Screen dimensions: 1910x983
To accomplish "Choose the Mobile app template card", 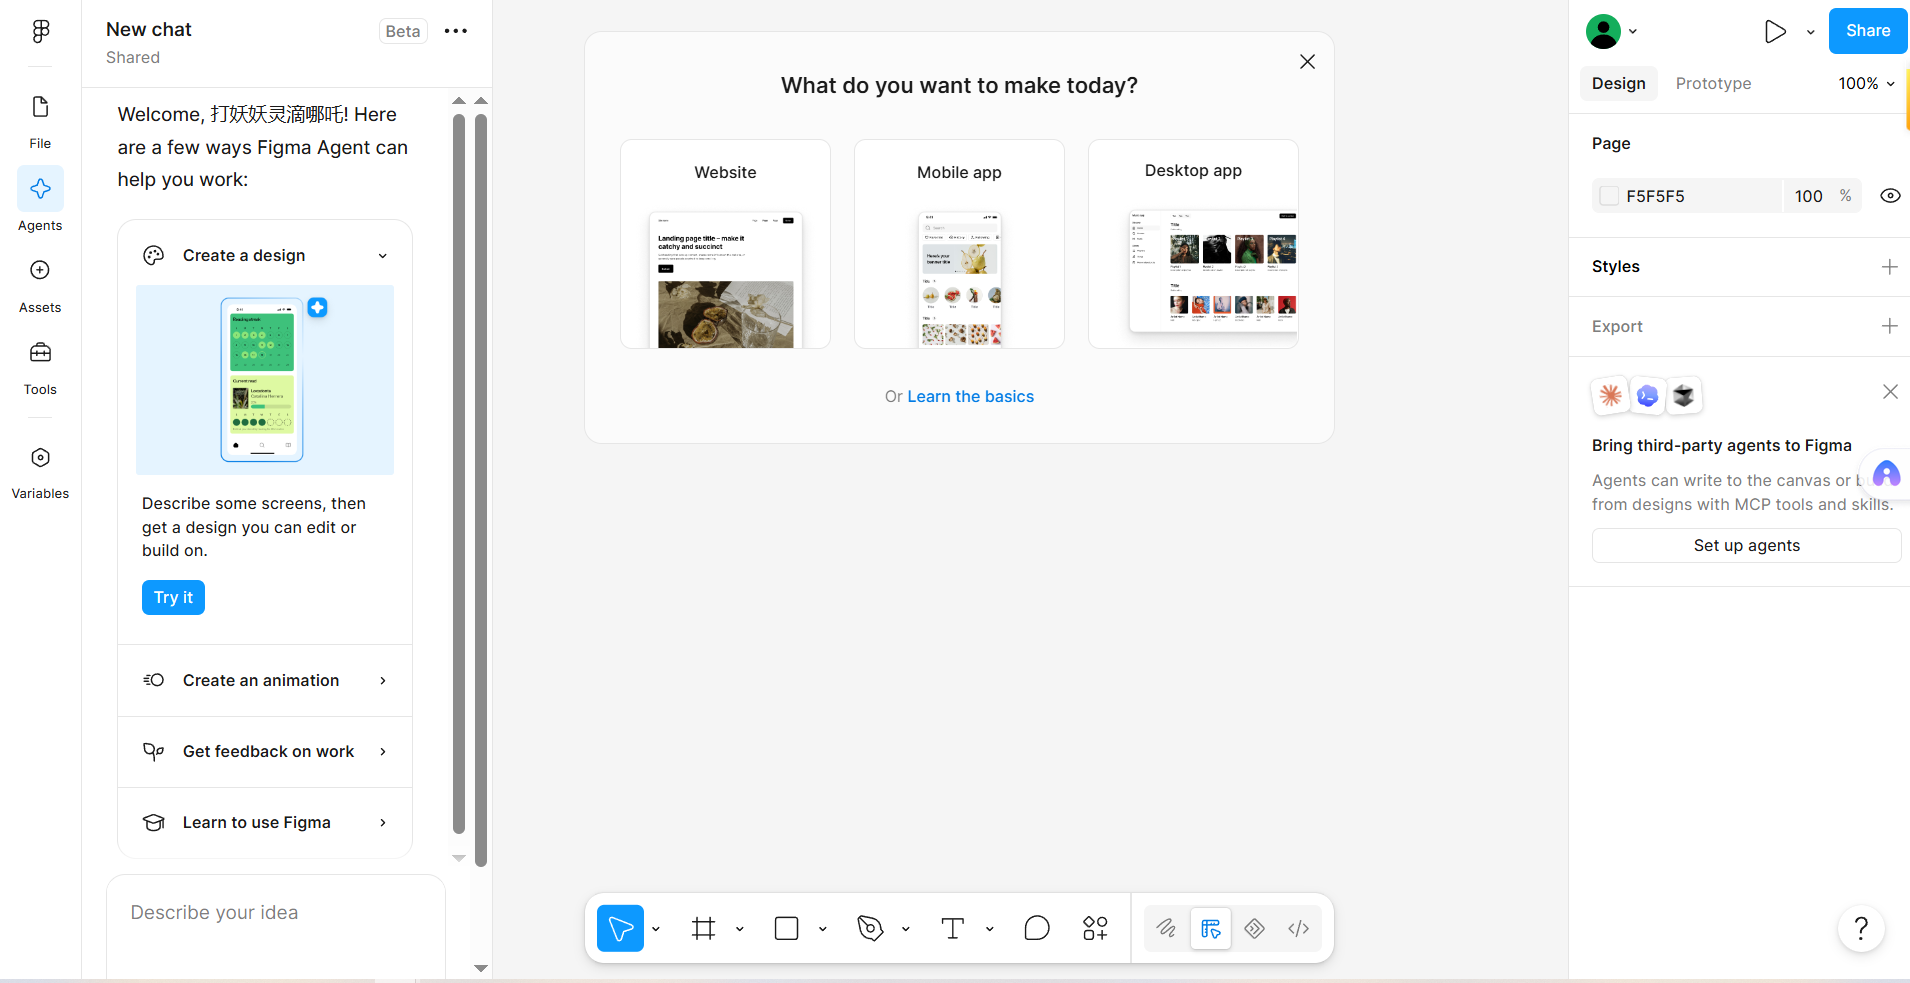I will point(959,244).
